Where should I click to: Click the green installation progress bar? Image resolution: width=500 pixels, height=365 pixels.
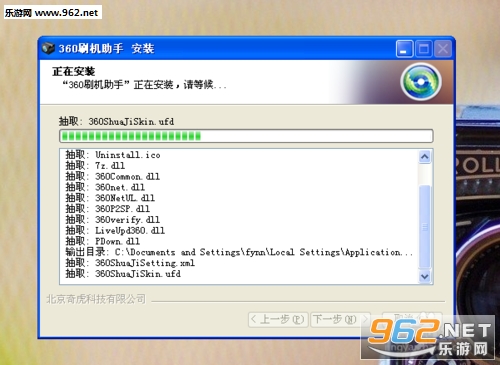tap(246, 136)
